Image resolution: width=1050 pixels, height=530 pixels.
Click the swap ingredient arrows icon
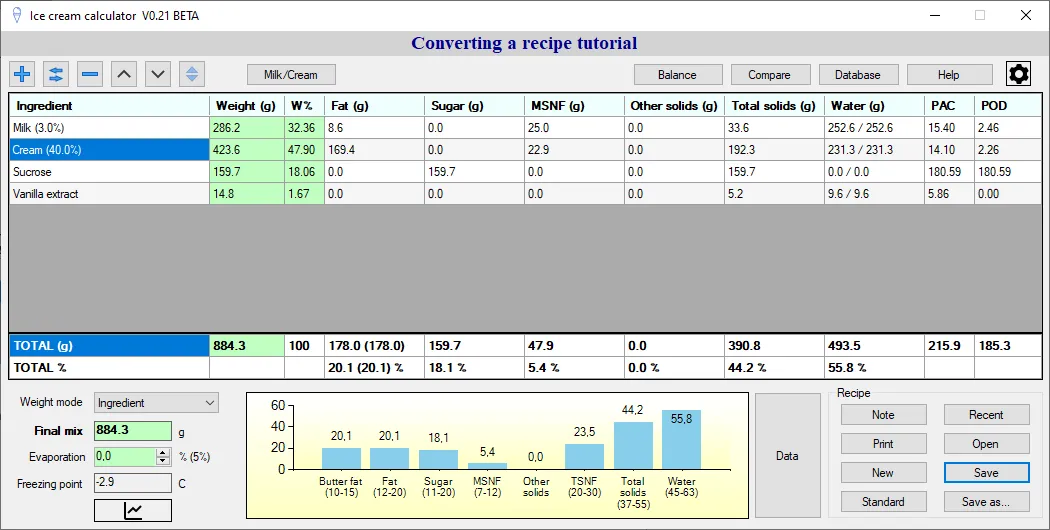point(56,74)
